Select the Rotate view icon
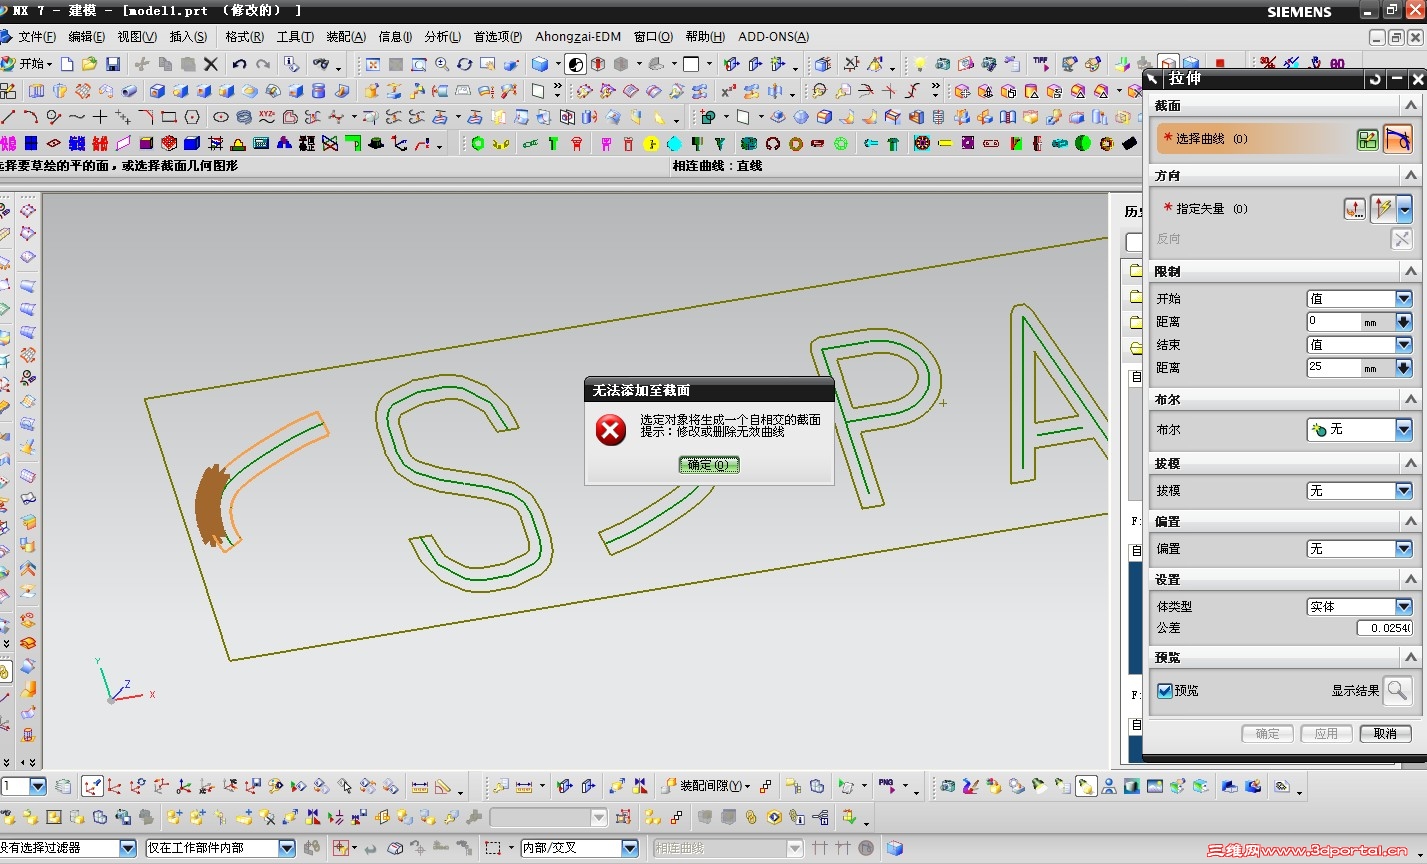The height and width of the screenshot is (864, 1427). [x=465, y=64]
